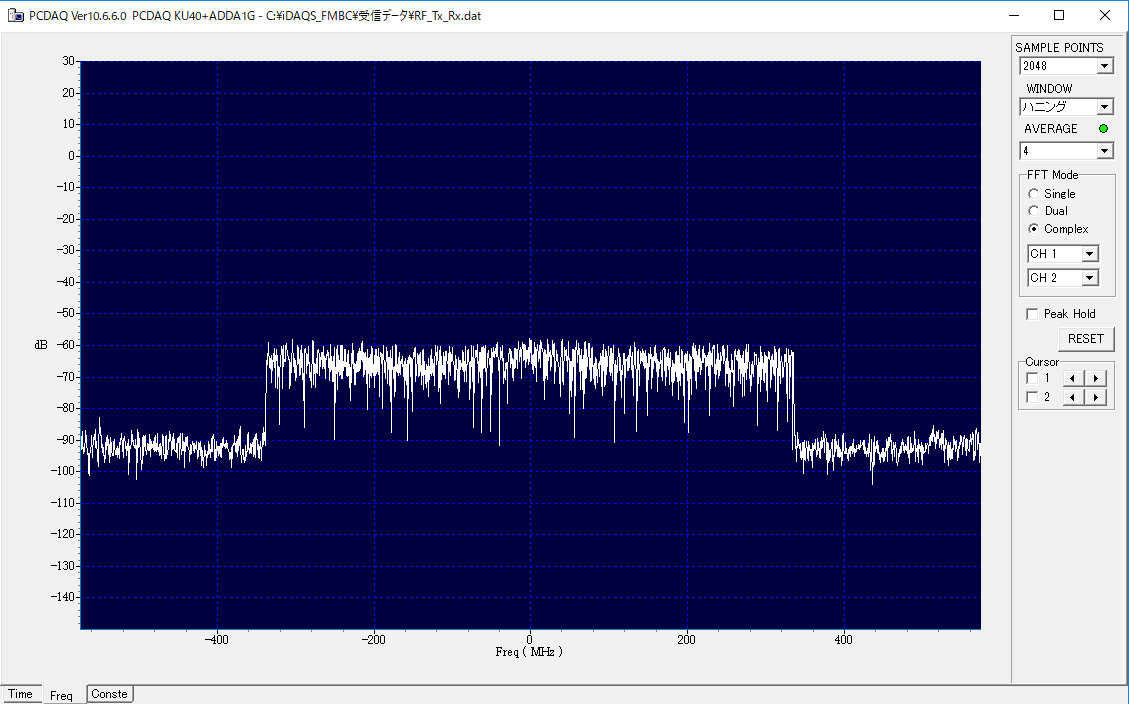The height and width of the screenshot is (704, 1129).
Task: Move Cursor 1 left with arrow button
Action: (x=1073, y=379)
